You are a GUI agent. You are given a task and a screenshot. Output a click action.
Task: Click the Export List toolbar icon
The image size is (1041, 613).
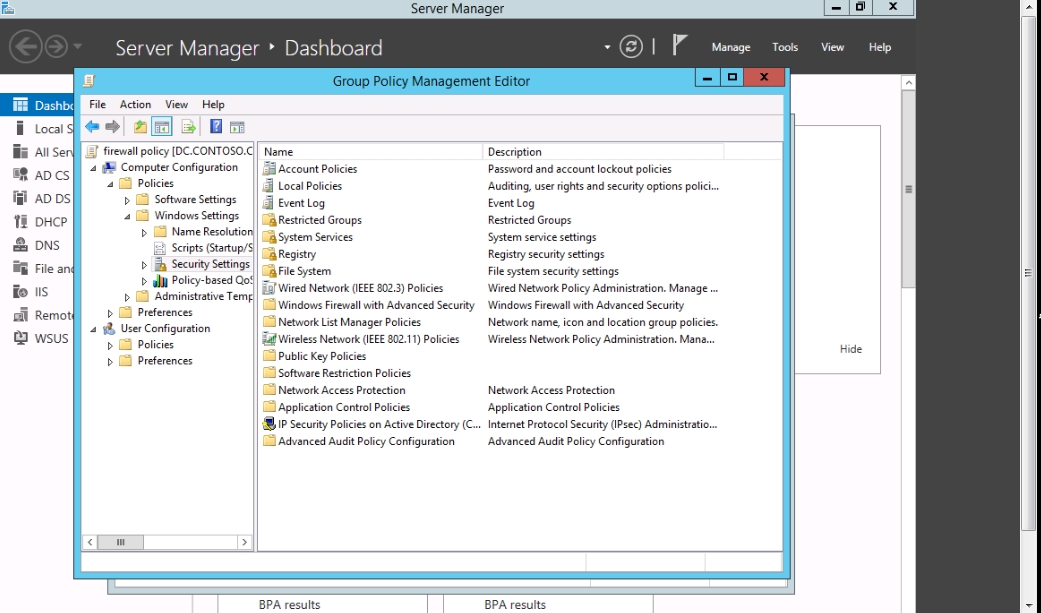coord(188,127)
